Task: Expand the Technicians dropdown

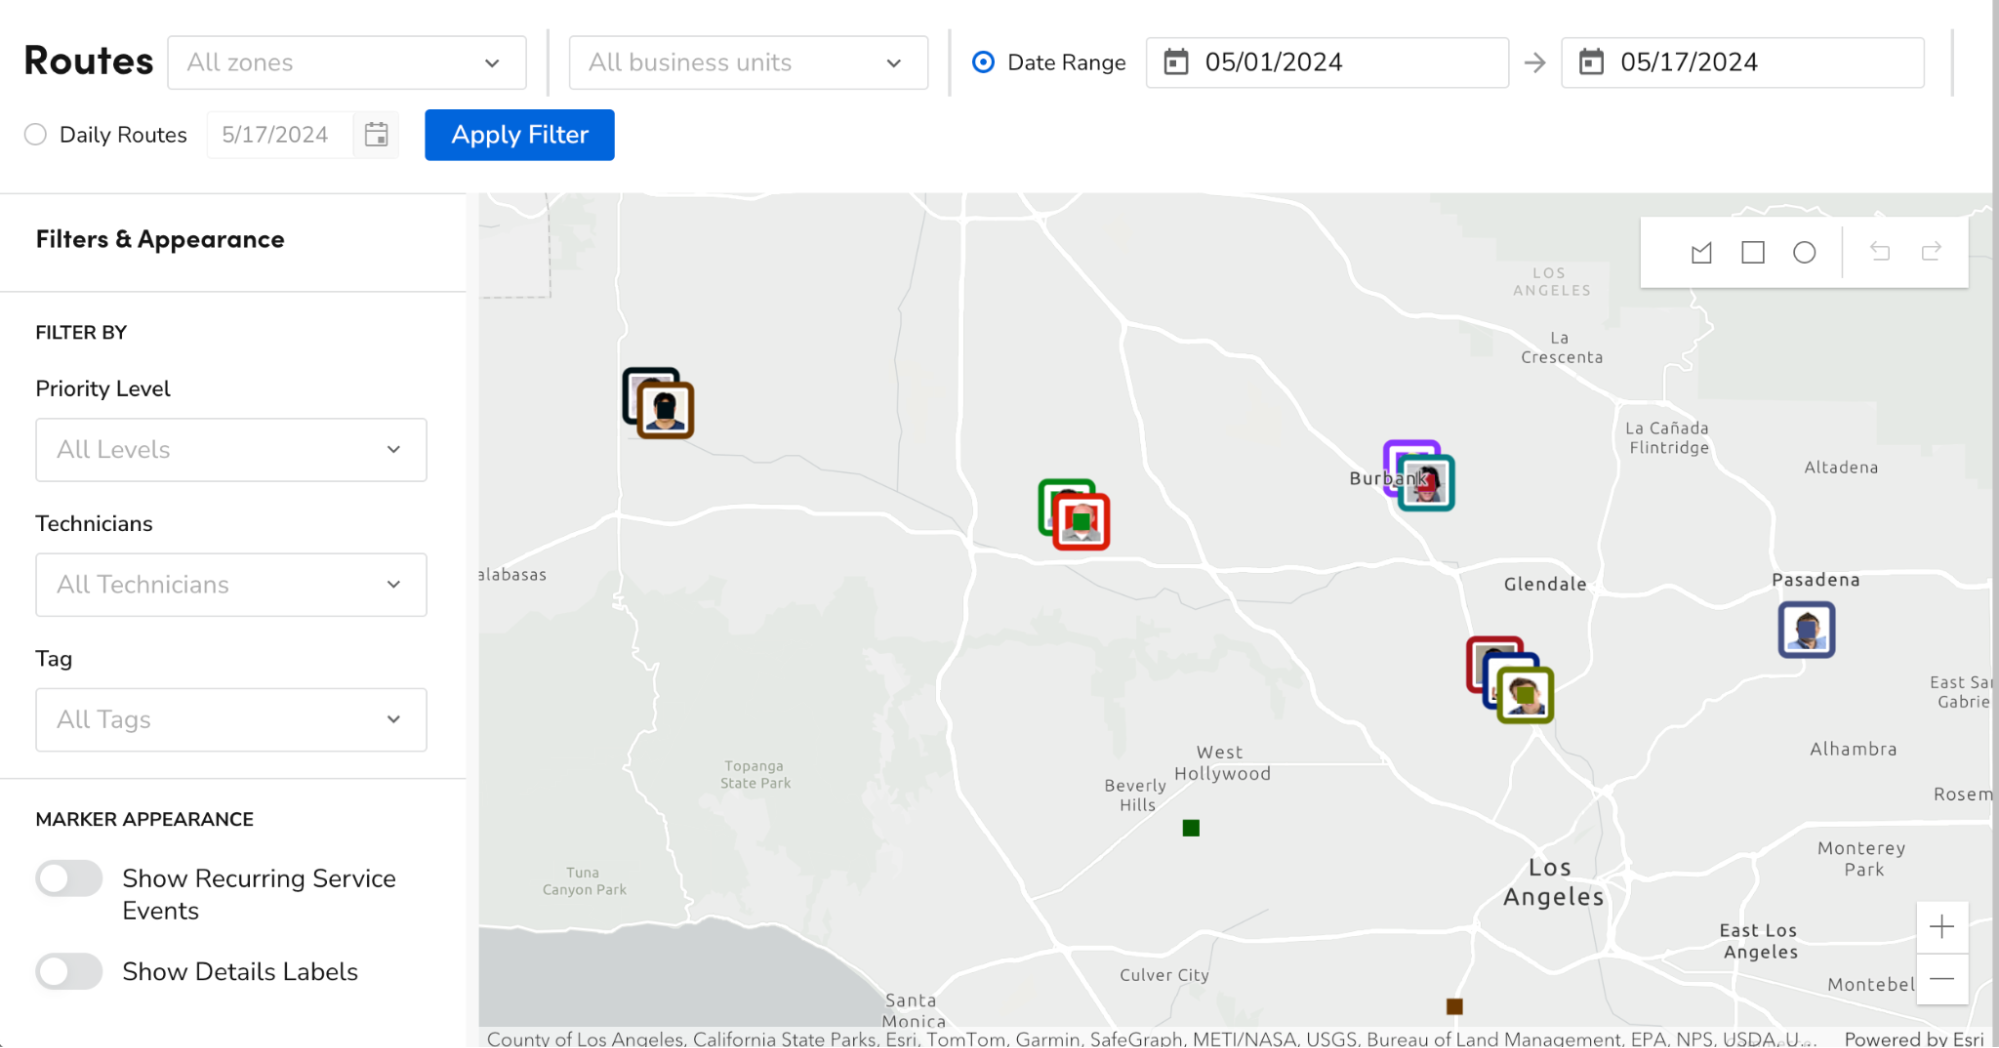Action: (231, 585)
